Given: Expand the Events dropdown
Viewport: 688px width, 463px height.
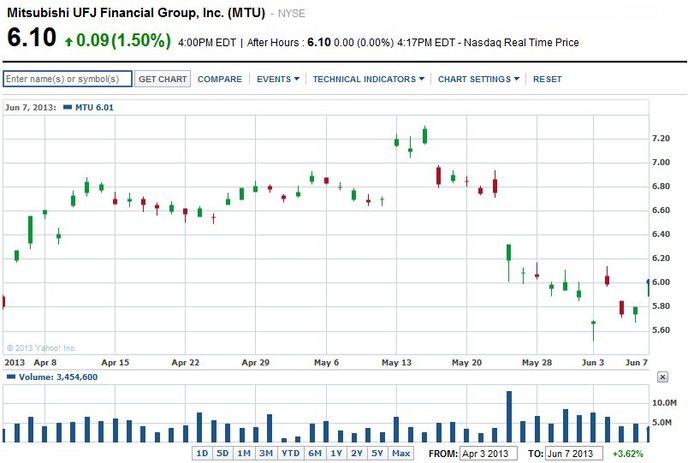Looking at the screenshot, I should click(278, 79).
